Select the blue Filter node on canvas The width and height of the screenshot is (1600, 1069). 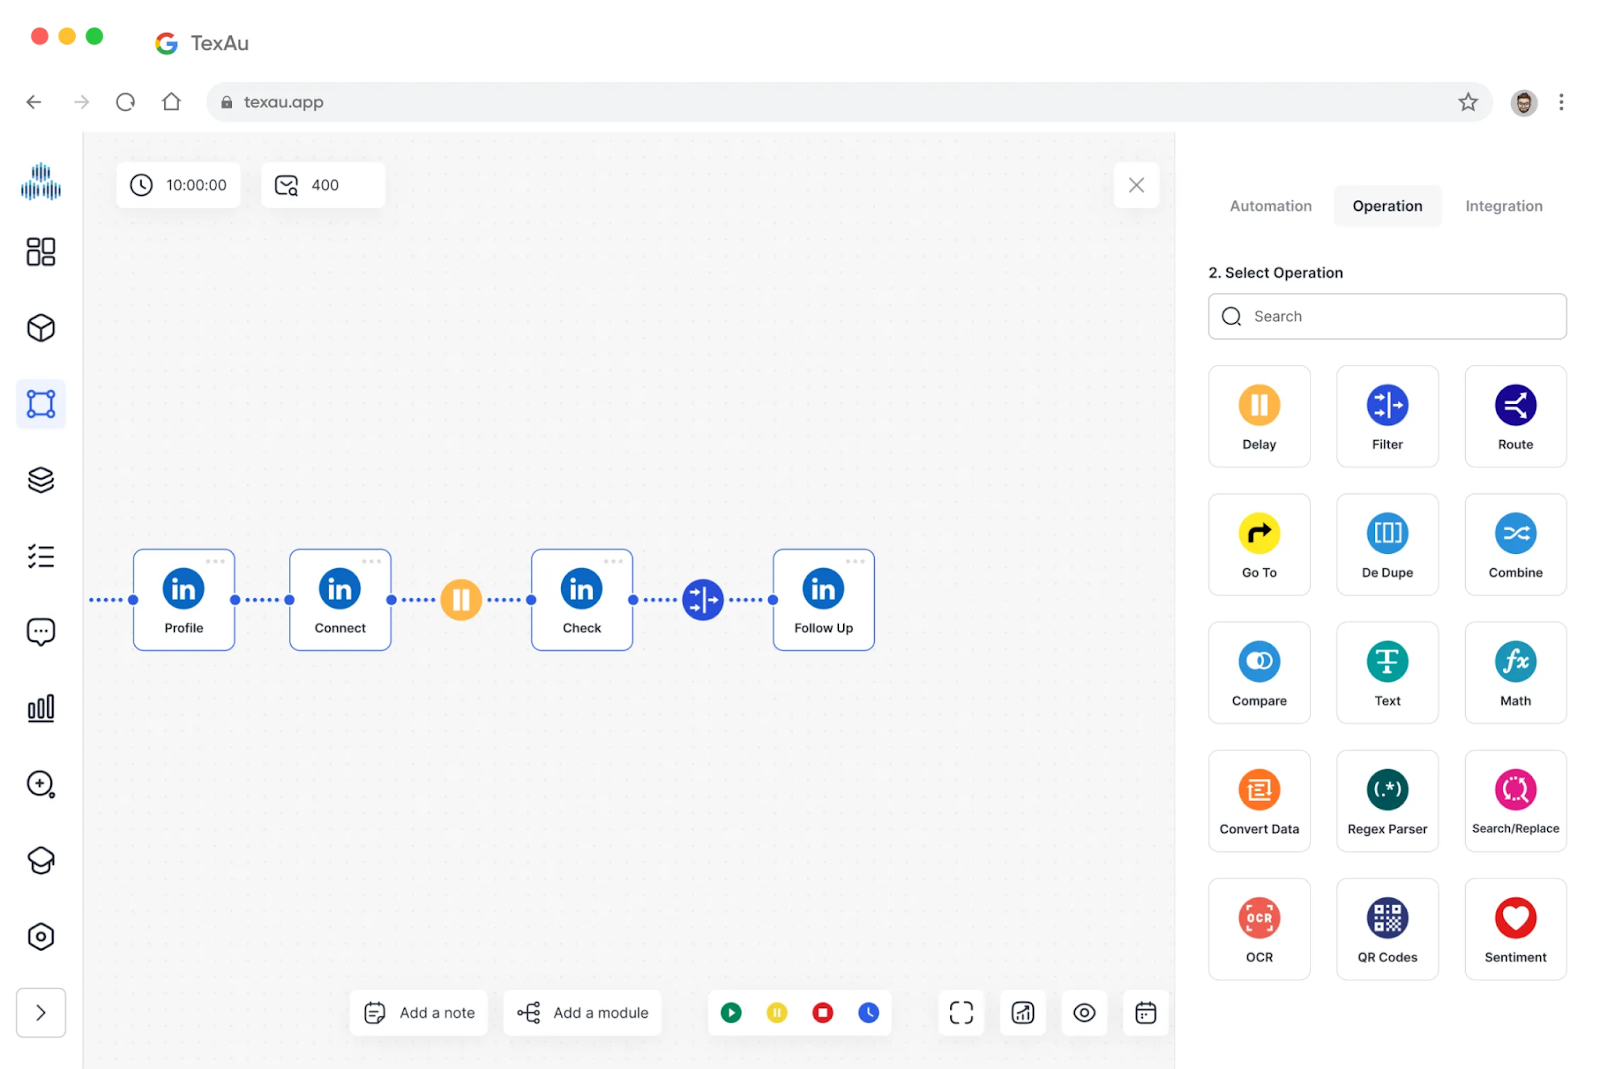703,600
